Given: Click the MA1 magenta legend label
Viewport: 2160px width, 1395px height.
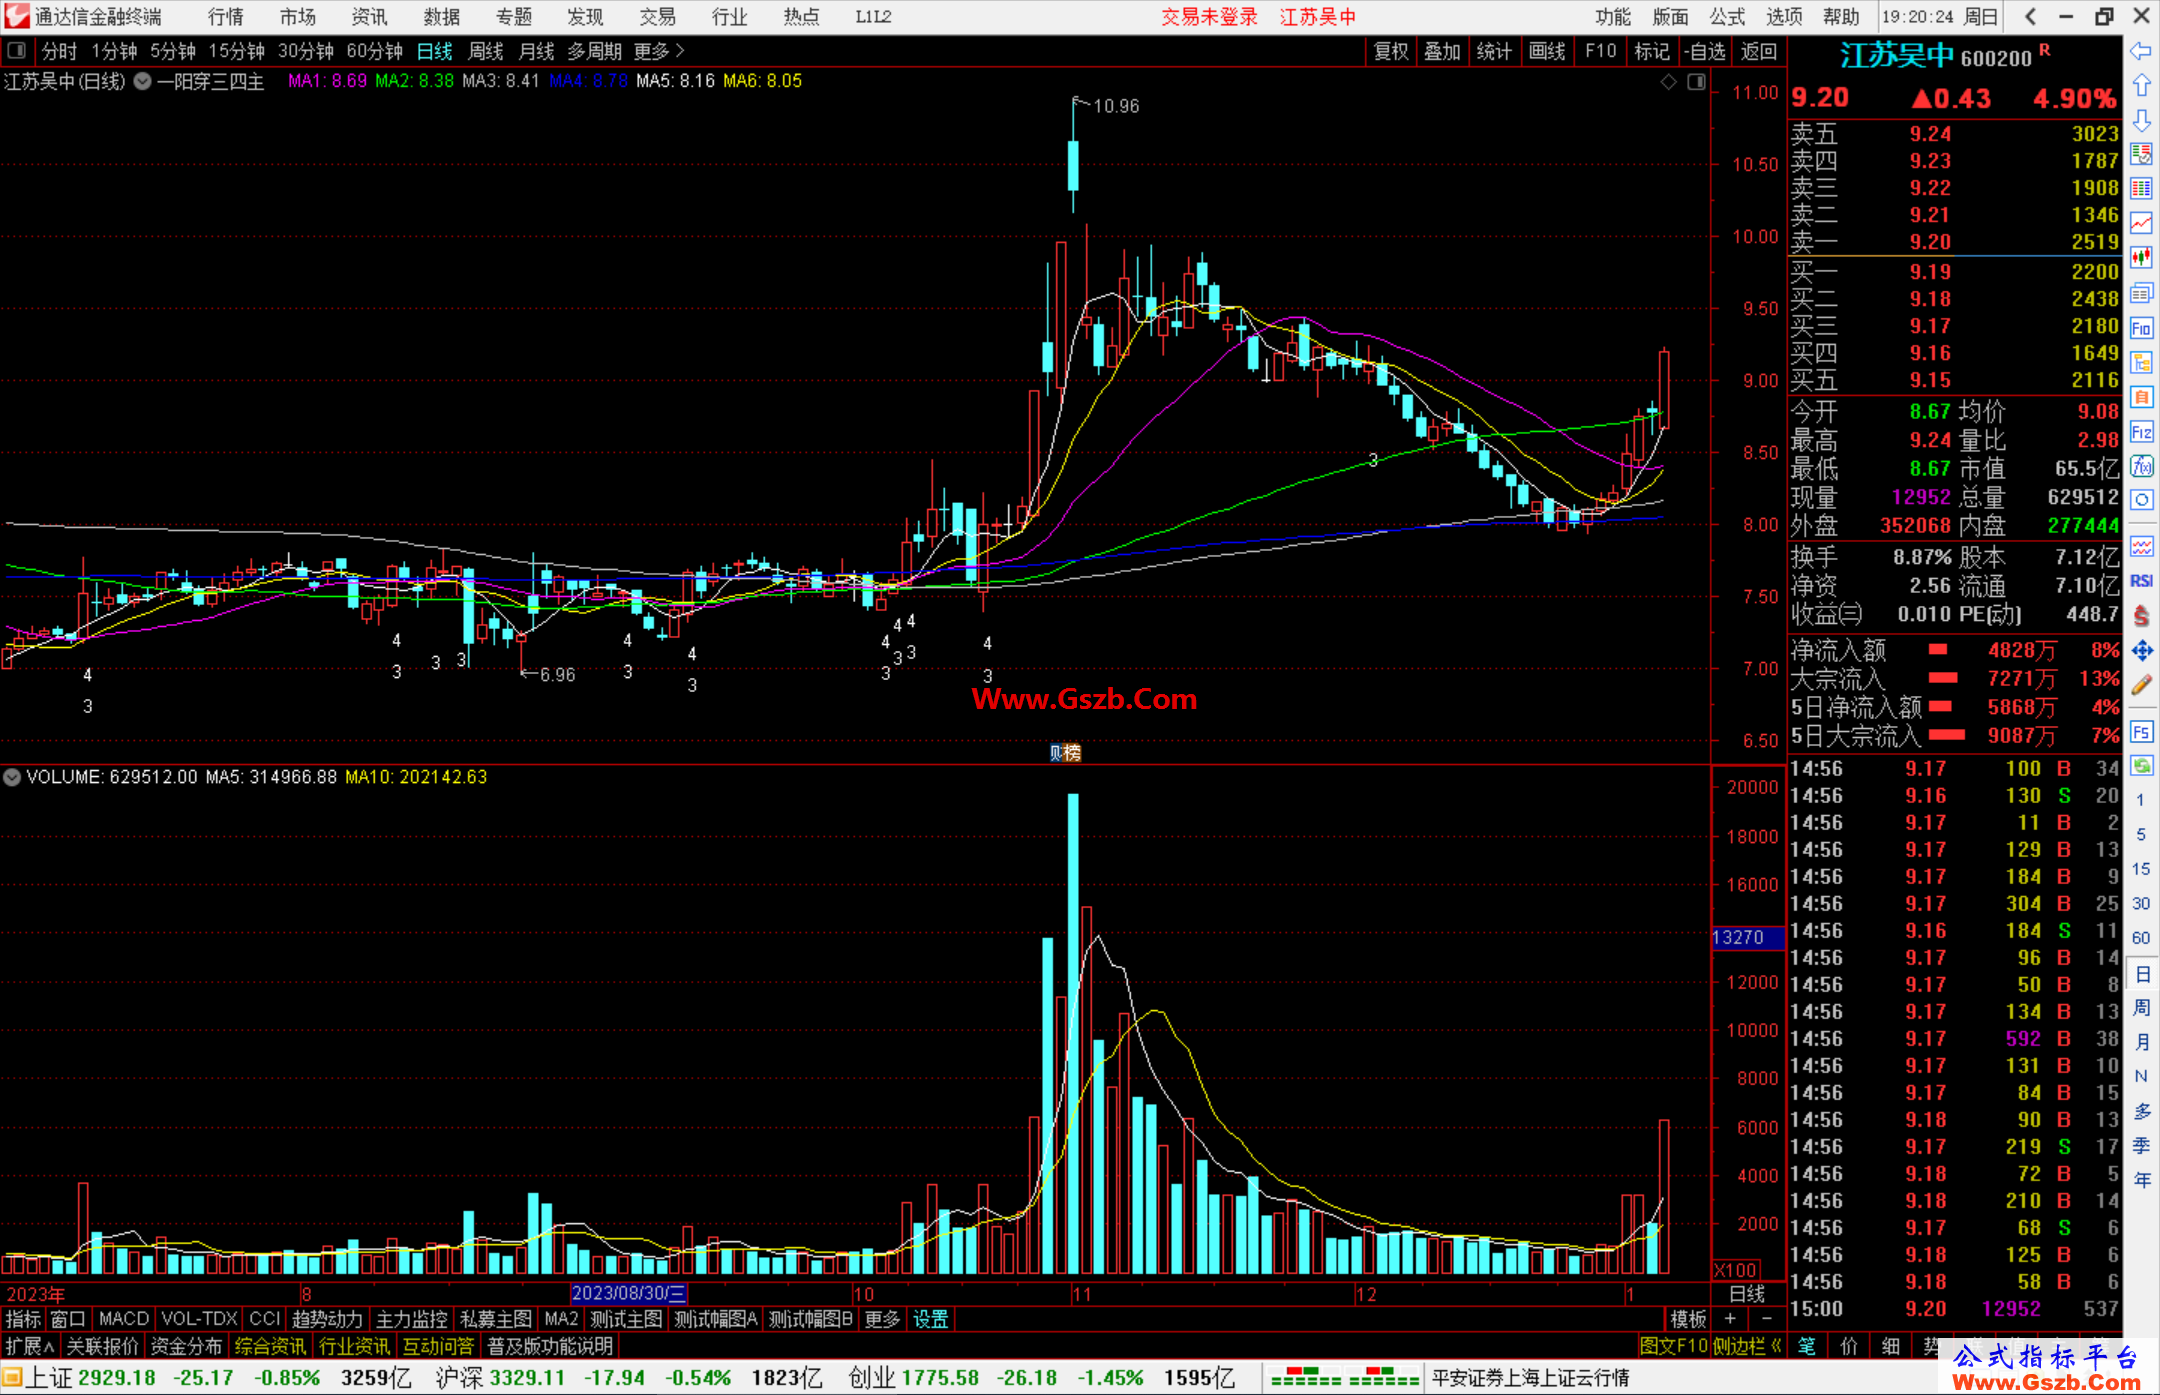Looking at the screenshot, I should point(328,81).
